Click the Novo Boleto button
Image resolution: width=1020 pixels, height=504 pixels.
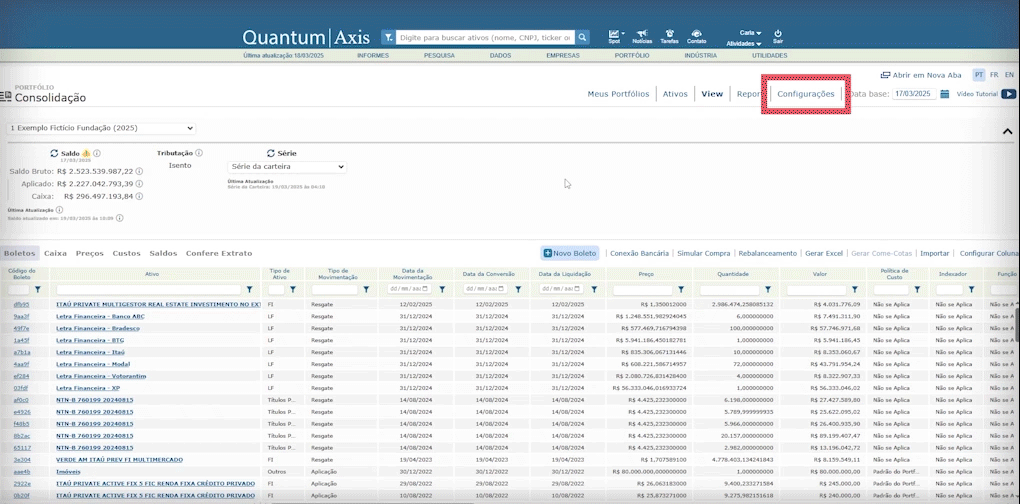569,254
